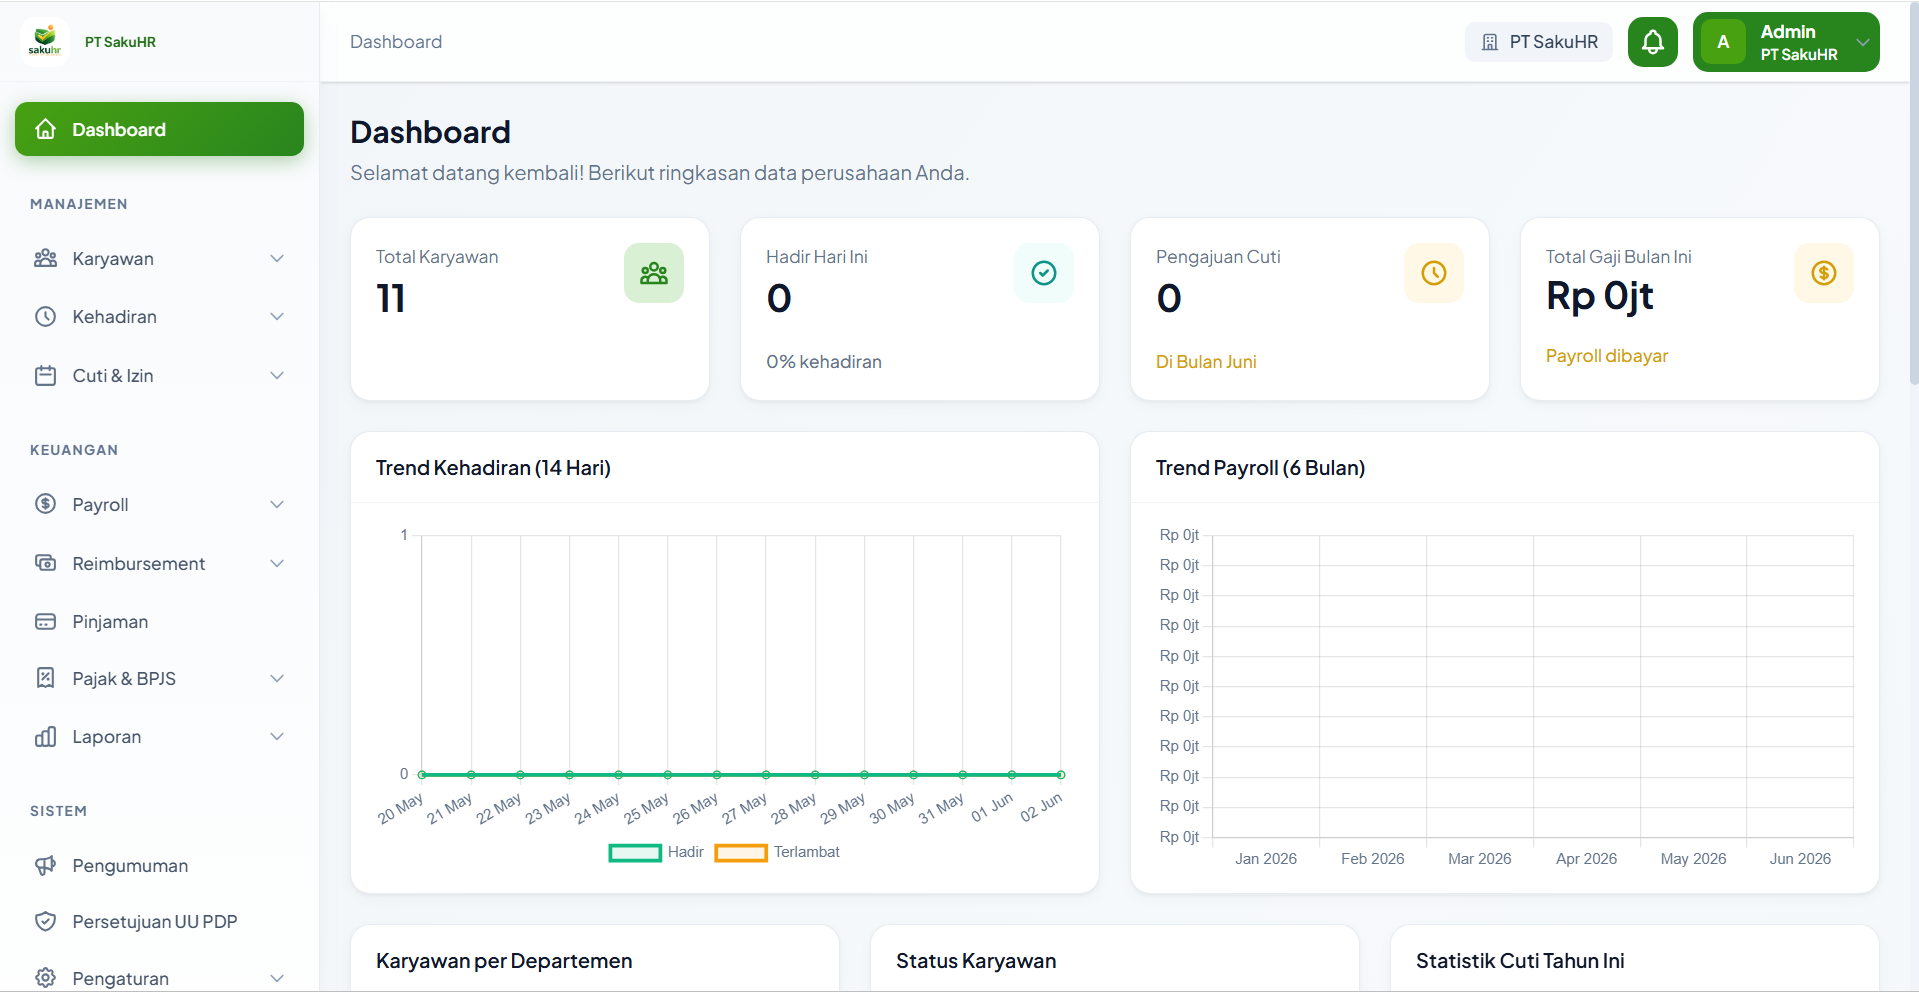This screenshot has width=1919, height=992.
Task: Click the PT SakuHR company button in header
Action: click(x=1539, y=42)
